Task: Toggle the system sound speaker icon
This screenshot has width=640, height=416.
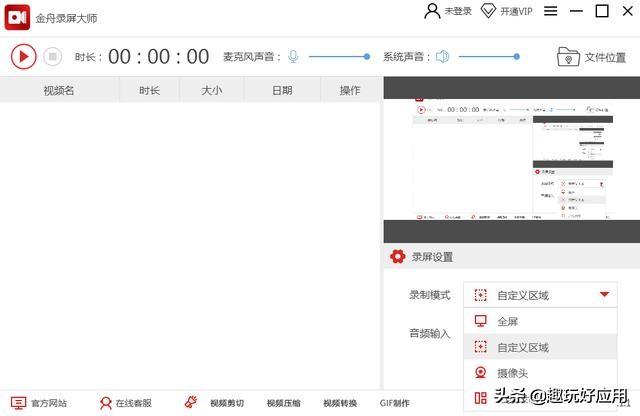Action: (442, 56)
